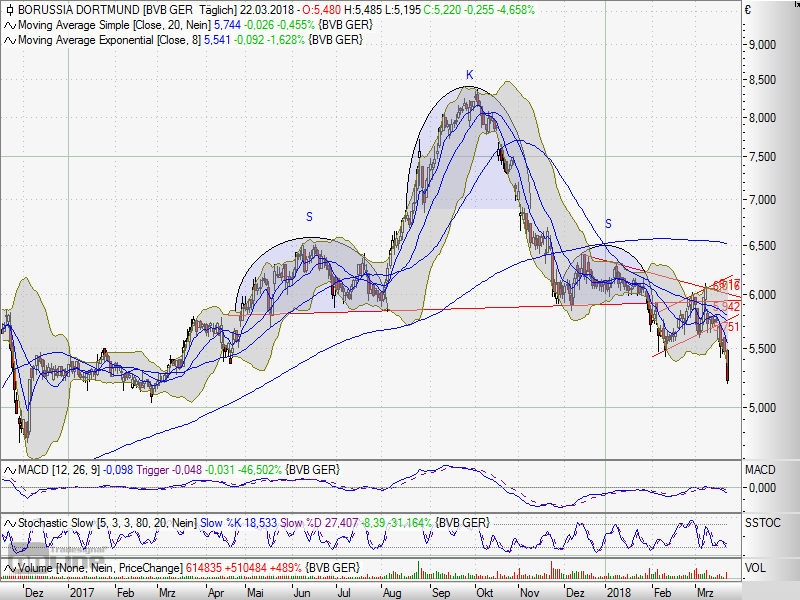Click the red price label 5,751
This screenshot has width=800, height=600.
728,327
